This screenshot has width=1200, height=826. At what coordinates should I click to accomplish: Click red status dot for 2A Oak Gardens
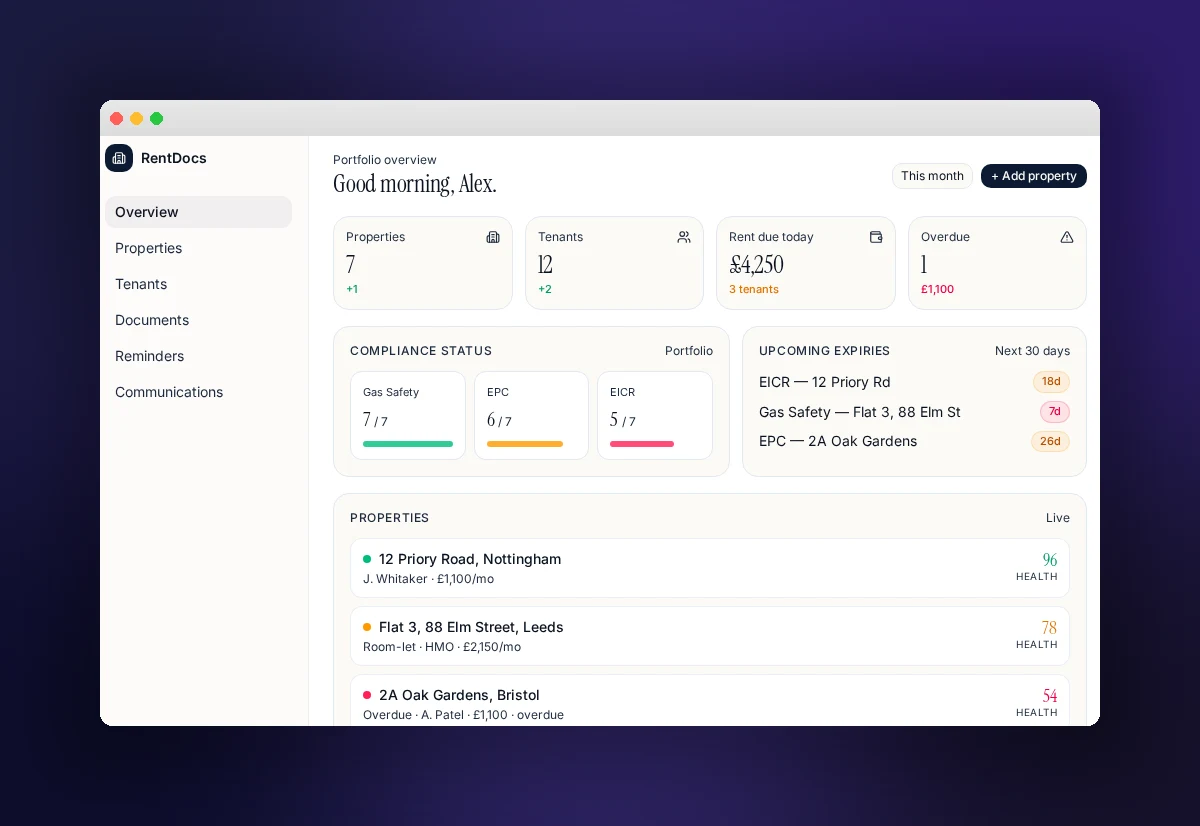point(367,695)
